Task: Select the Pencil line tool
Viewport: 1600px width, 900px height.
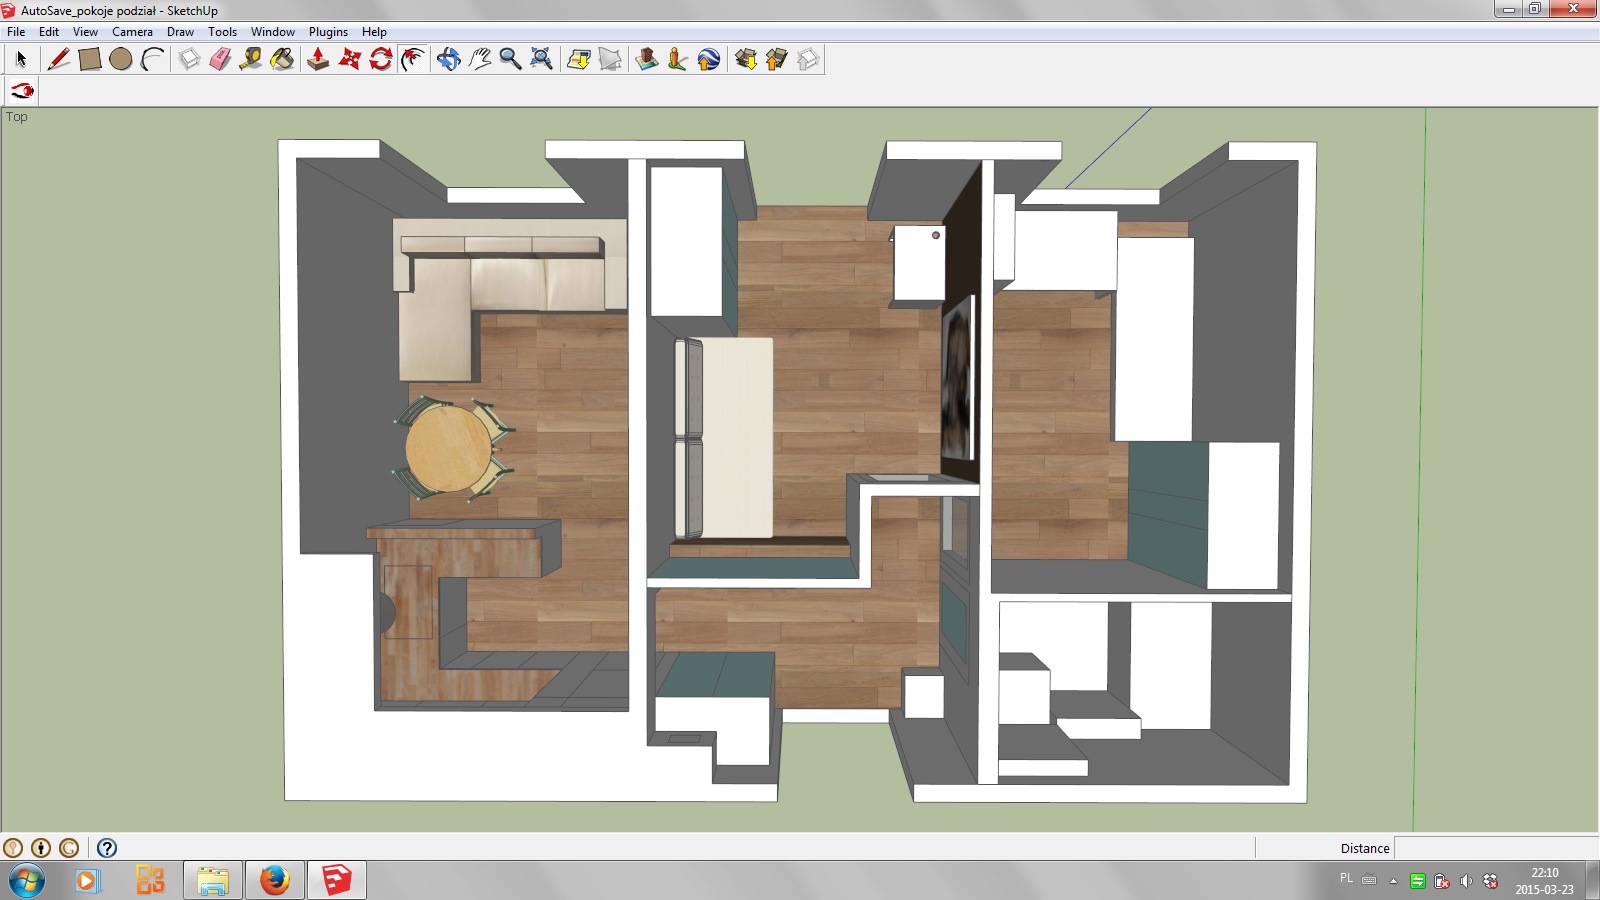Action: click(58, 60)
